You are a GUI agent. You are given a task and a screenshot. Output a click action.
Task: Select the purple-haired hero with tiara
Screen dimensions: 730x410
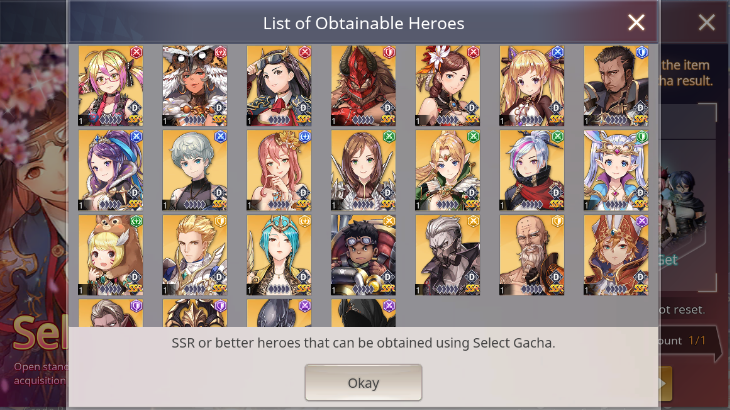point(110,170)
